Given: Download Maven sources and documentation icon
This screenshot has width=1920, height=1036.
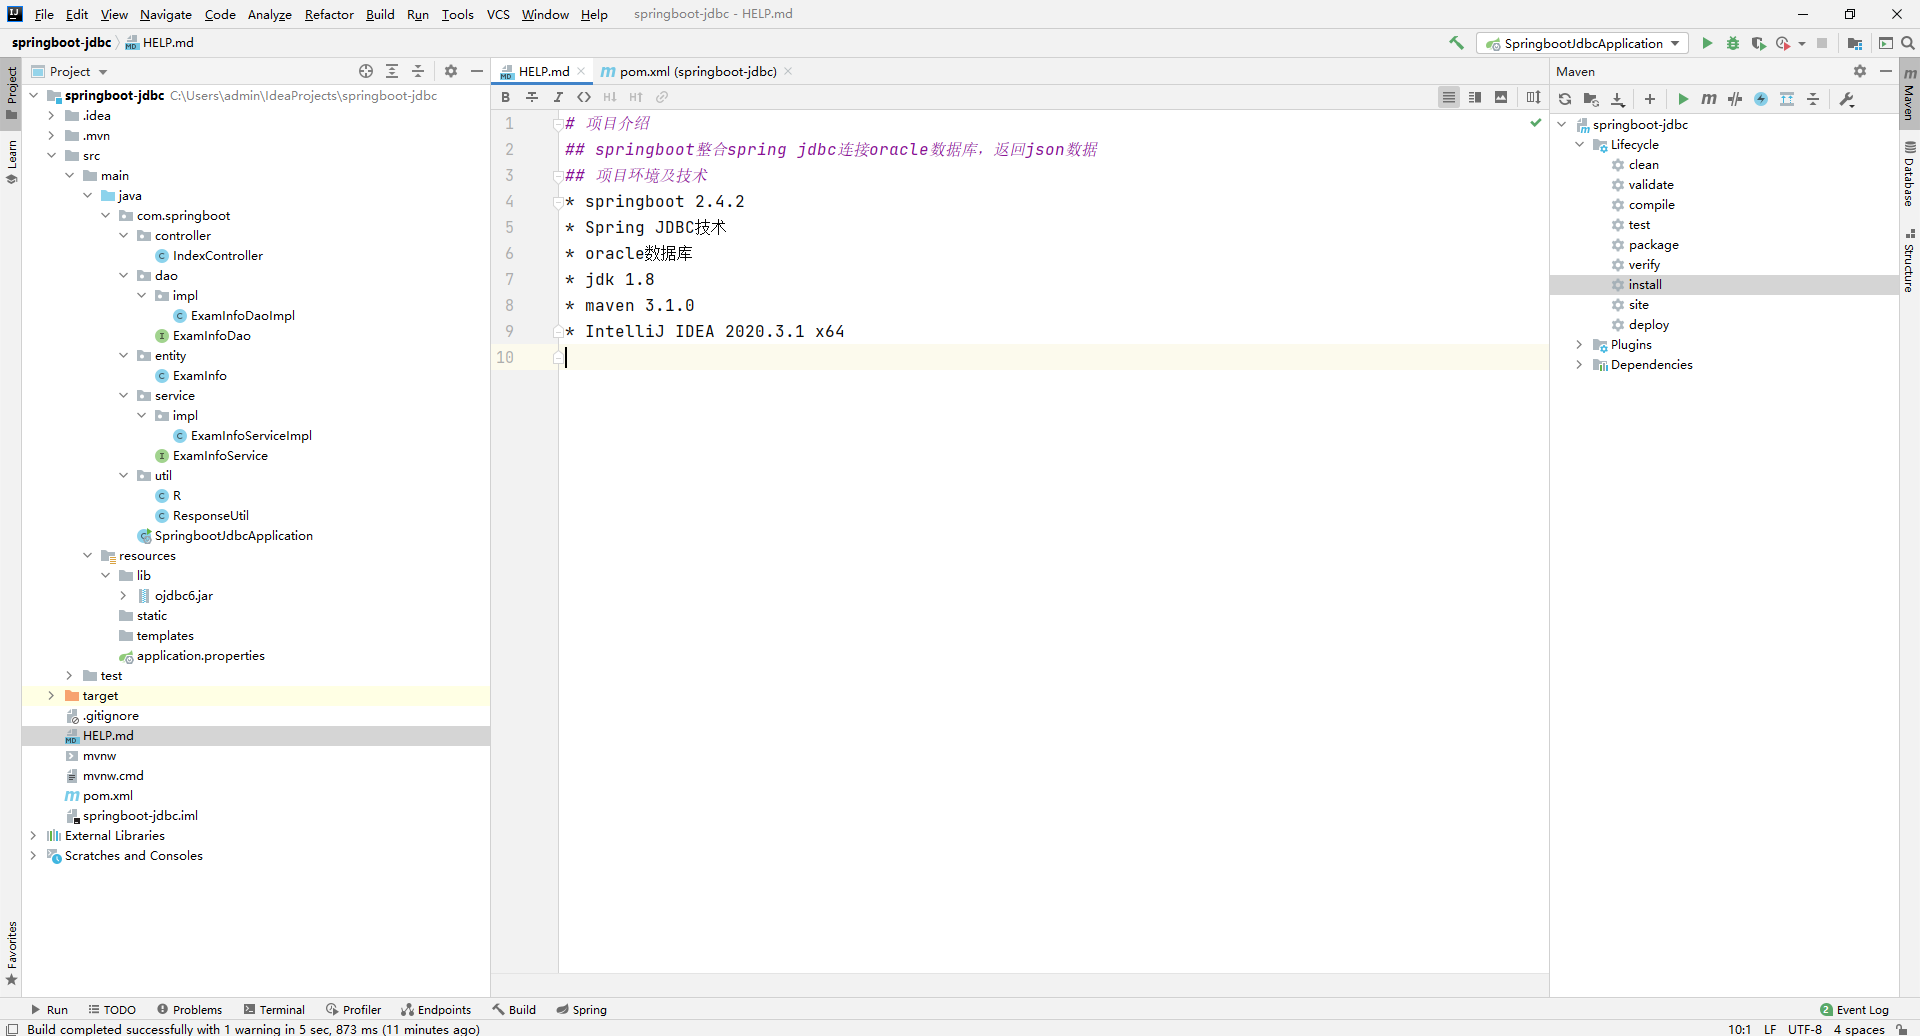Looking at the screenshot, I should click(x=1618, y=99).
